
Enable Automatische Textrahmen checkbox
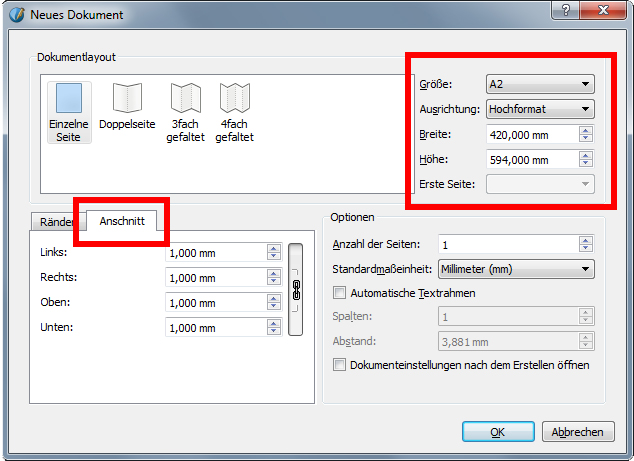point(339,293)
